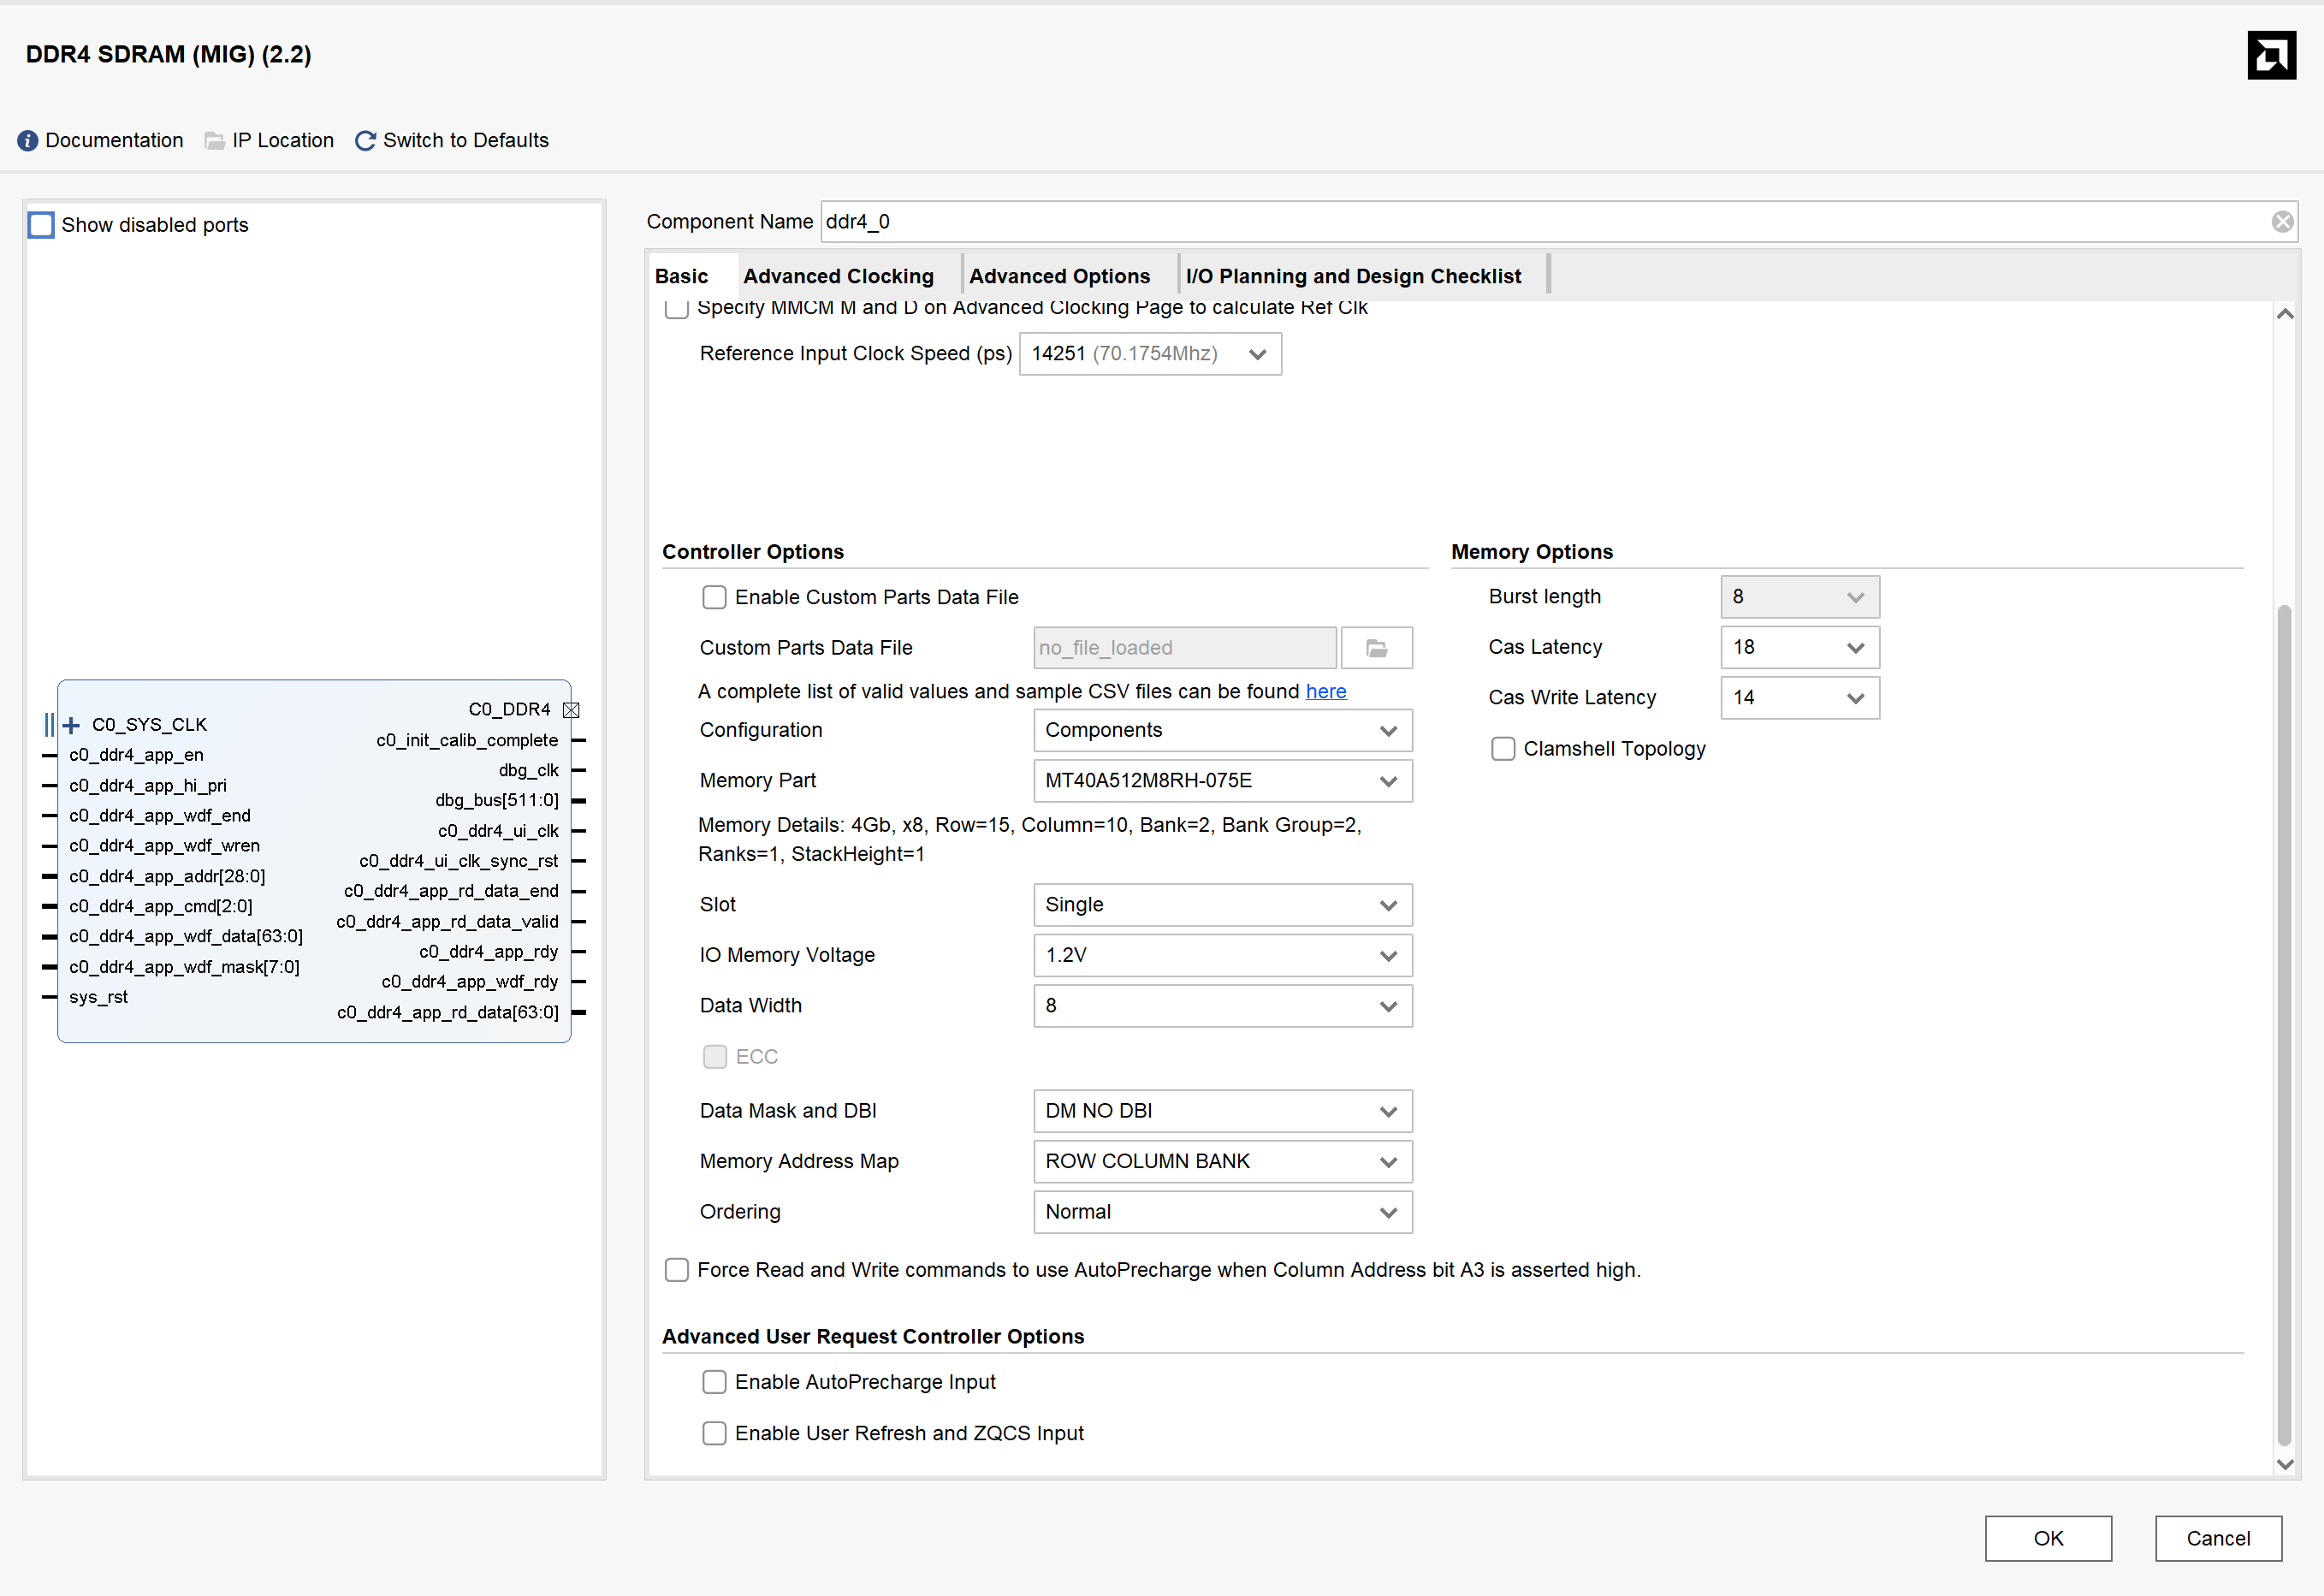Screen dimensions: 2324x1596
Task: Click the AMD logo icon
Action: pyautogui.click(x=2271, y=55)
